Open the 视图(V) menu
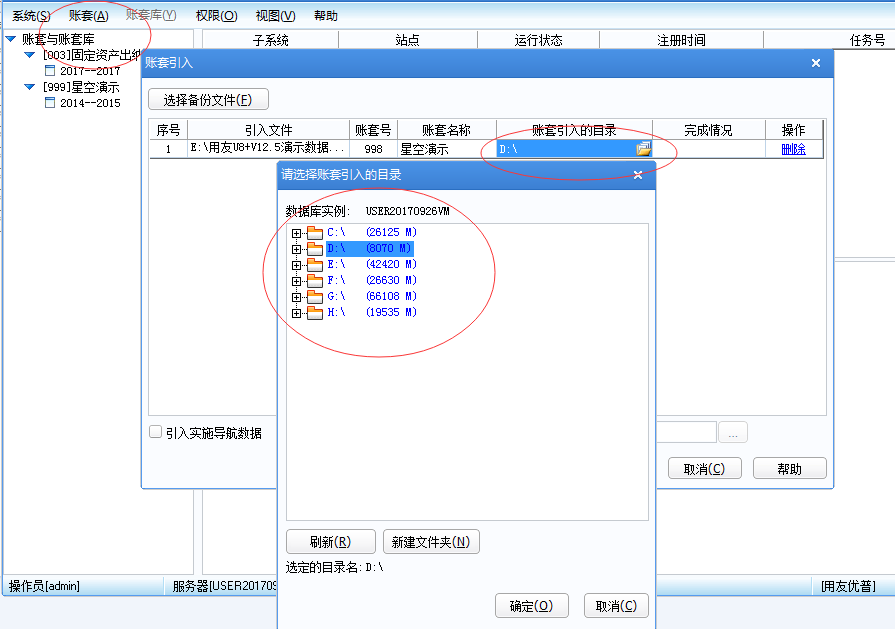The image size is (895, 629). click(x=275, y=16)
